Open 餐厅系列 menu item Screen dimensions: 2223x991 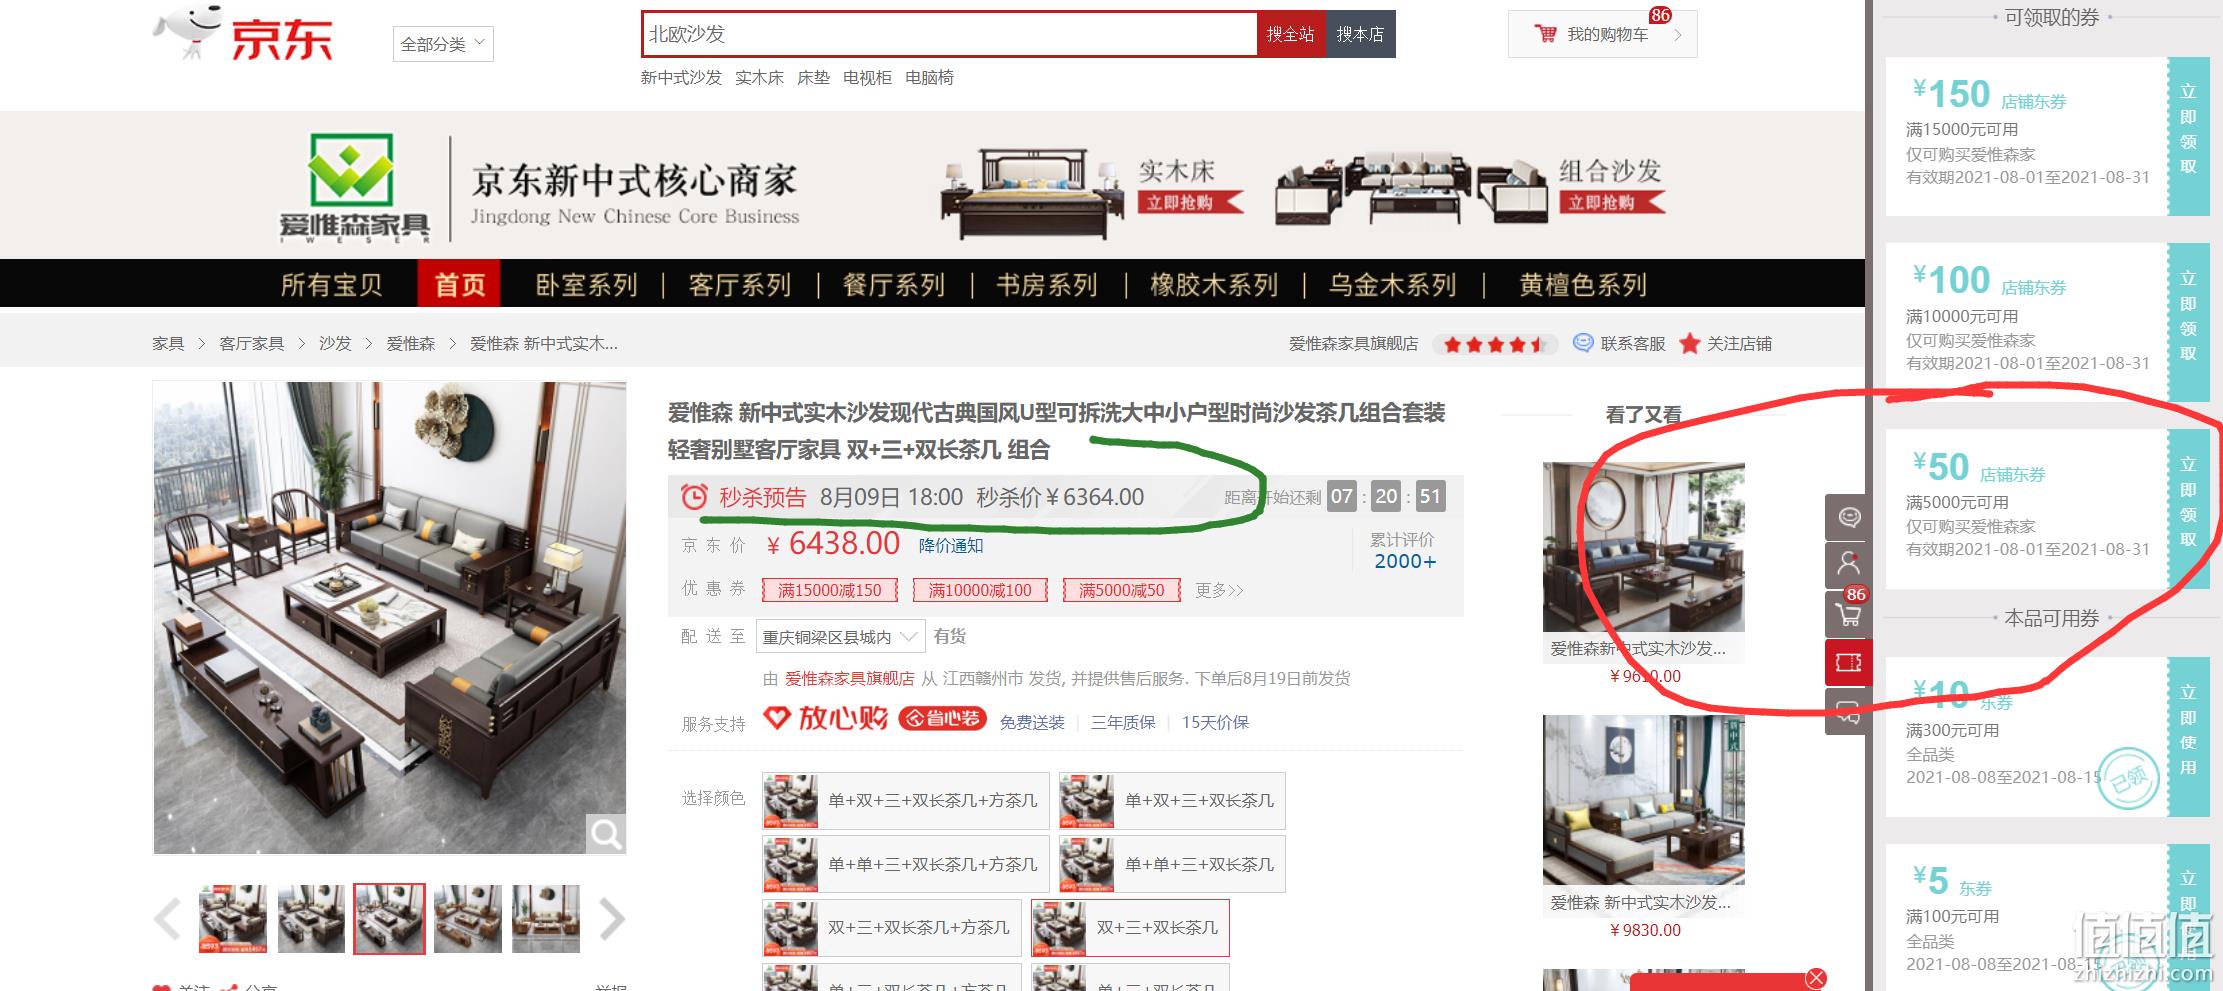(x=894, y=285)
